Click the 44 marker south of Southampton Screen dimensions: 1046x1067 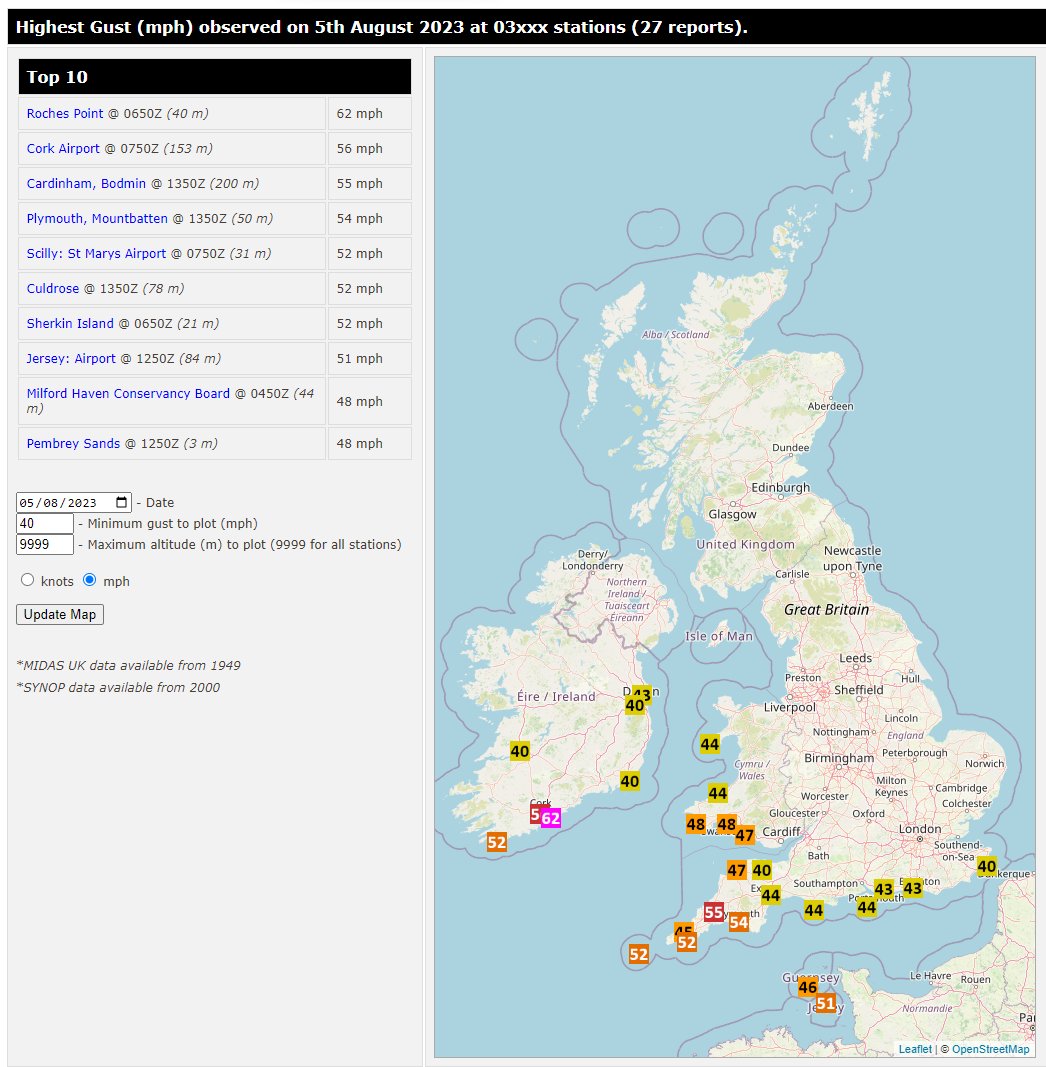[813, 910]
